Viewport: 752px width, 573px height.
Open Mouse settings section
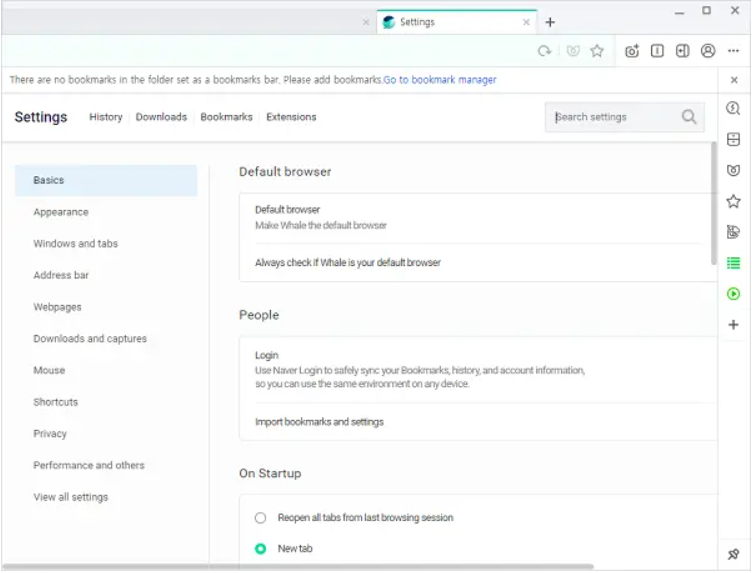(x=49, y=370)
